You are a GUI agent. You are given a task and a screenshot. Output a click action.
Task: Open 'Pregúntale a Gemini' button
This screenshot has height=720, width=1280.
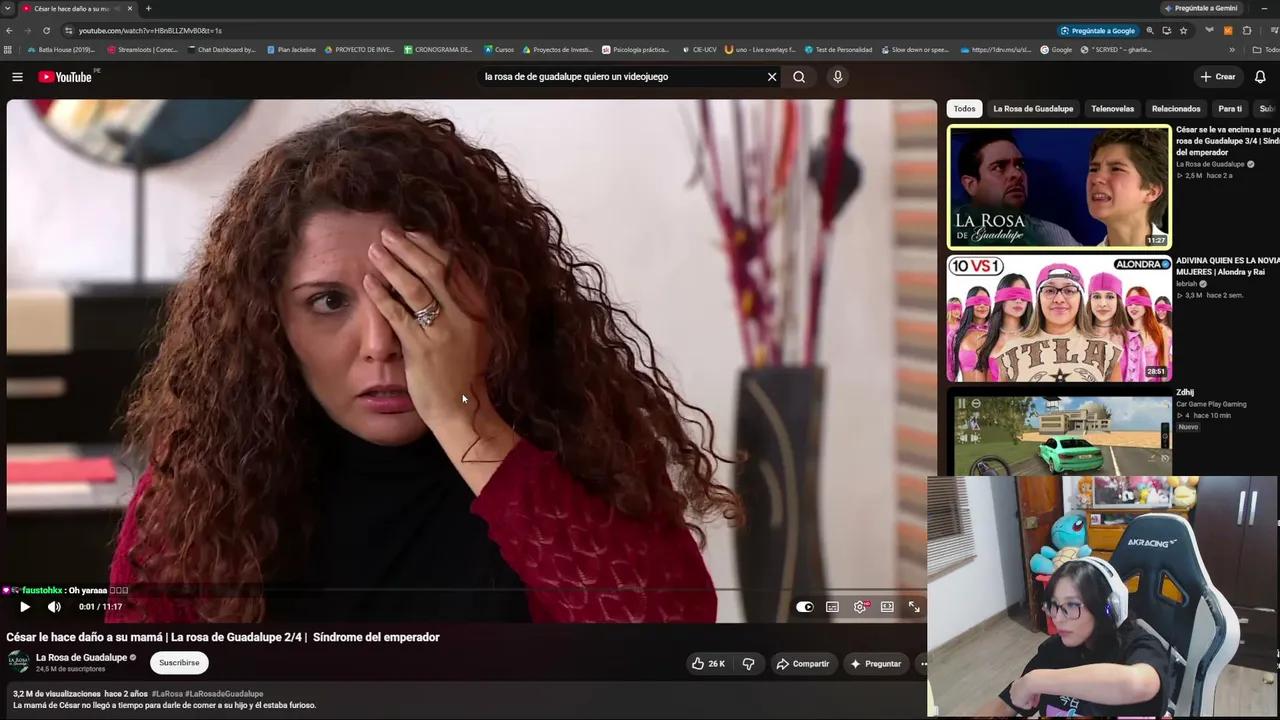[x=1201, y=8]
